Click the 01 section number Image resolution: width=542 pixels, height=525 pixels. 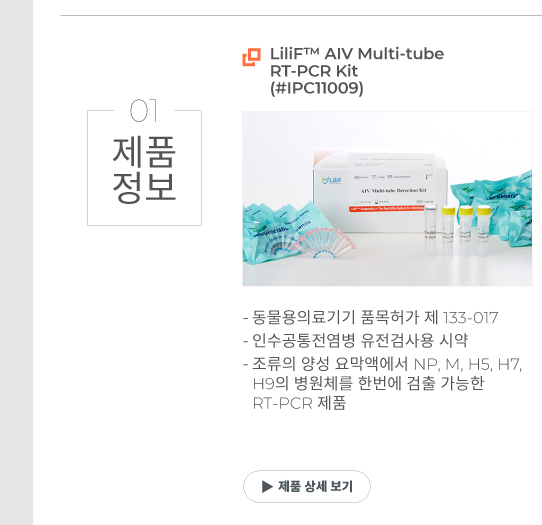point(143,110)
